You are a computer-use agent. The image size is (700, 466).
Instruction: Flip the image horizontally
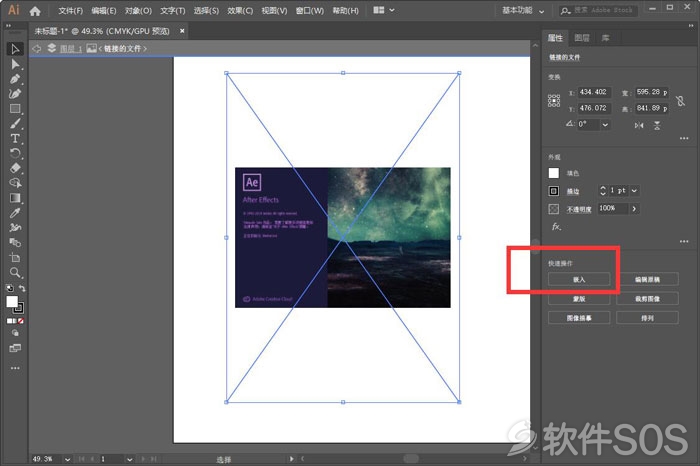pos(639,125)
